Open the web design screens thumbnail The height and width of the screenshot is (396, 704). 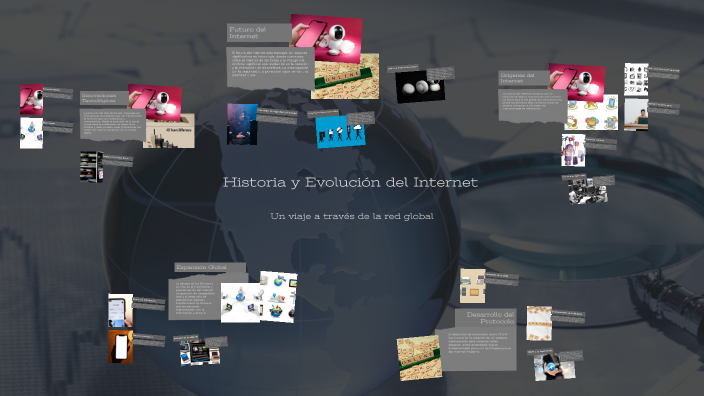(200, 353)
